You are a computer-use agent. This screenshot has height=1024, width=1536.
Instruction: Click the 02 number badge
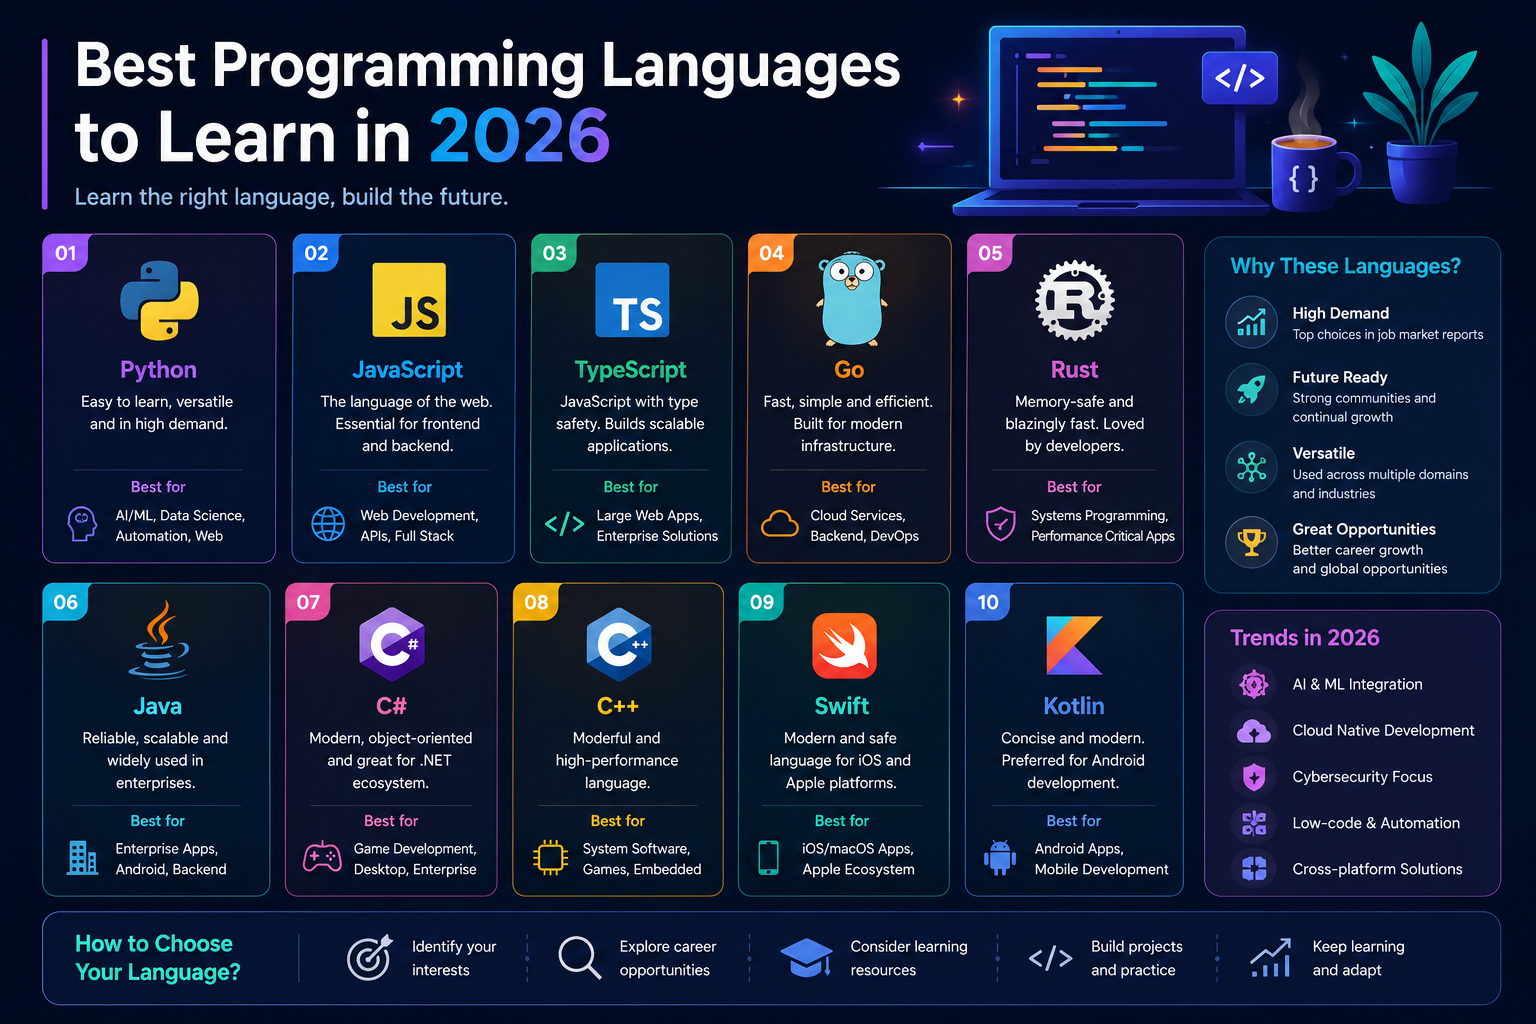point(316,253)
